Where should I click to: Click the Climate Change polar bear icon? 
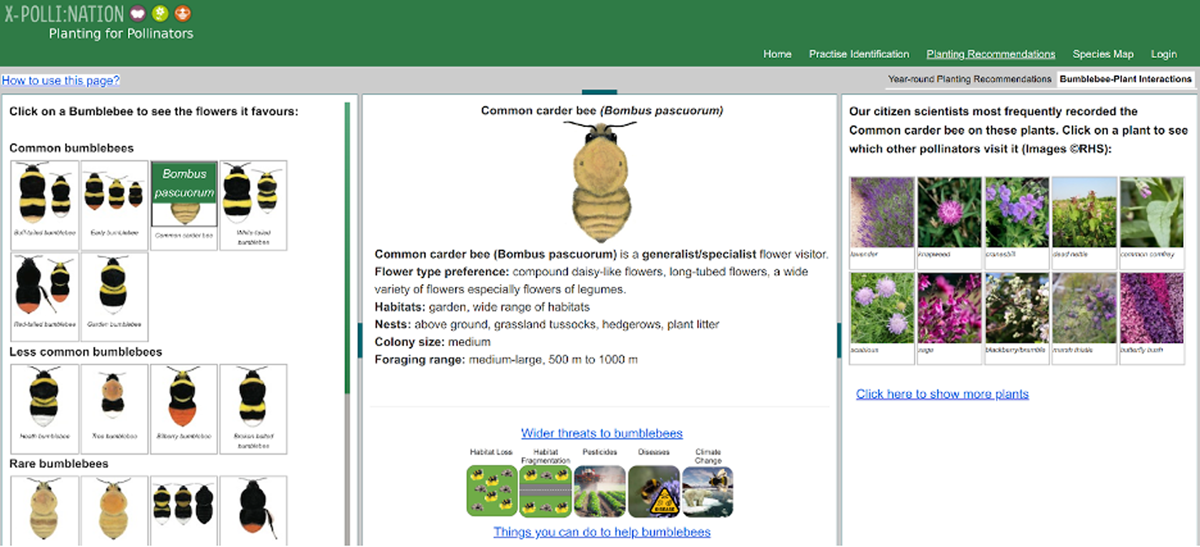coord(708,491)
